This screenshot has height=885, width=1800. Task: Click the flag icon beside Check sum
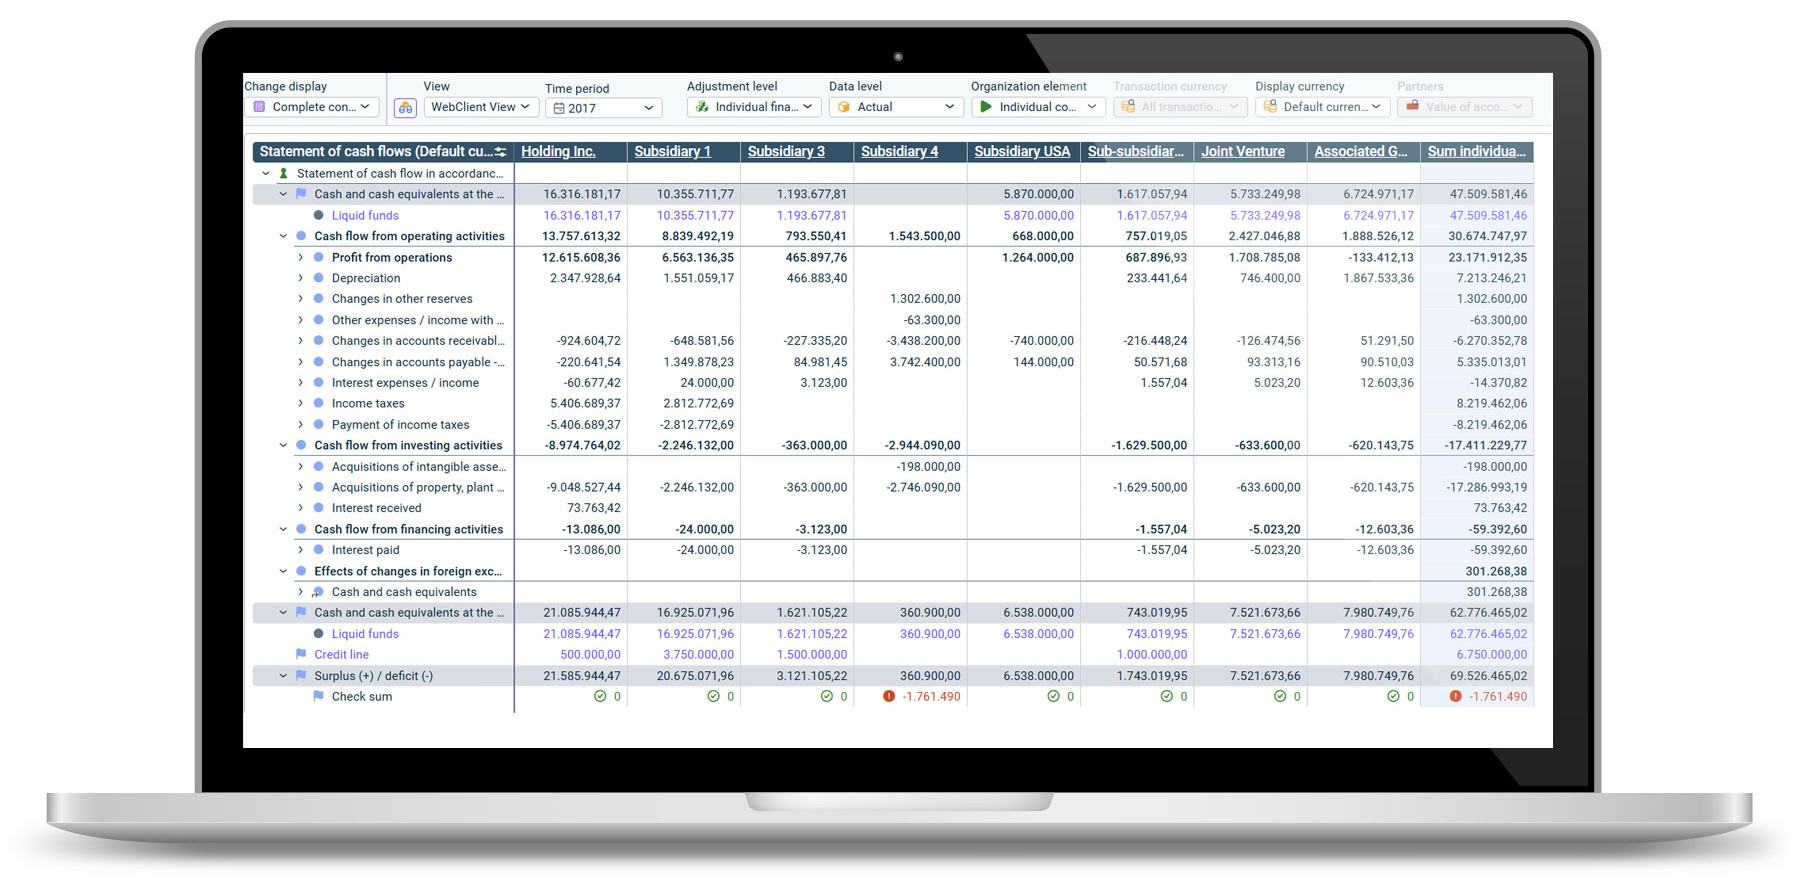318,696
